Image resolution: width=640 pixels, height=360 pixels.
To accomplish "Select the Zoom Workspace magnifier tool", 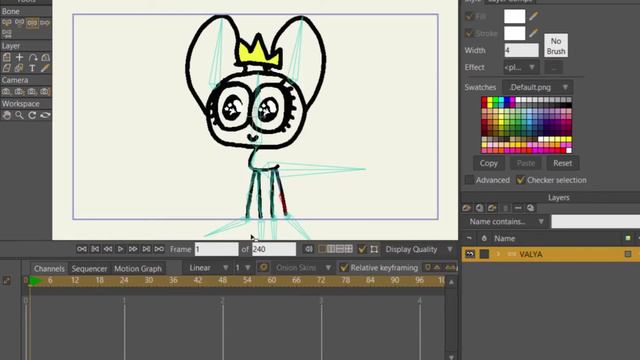I will (19, 116).
